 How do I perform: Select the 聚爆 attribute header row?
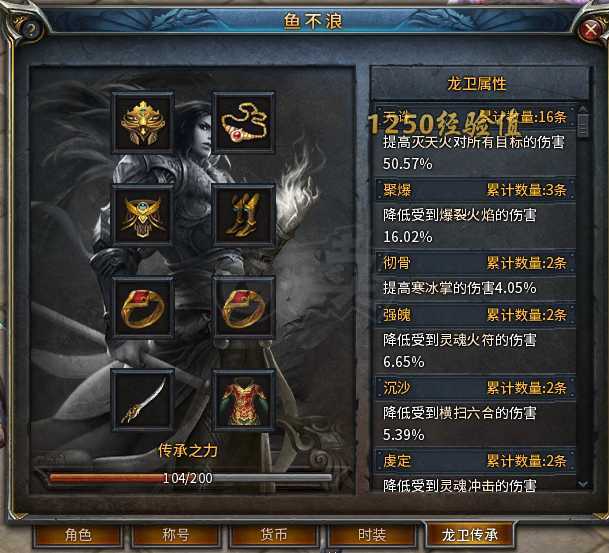point(475,190)
